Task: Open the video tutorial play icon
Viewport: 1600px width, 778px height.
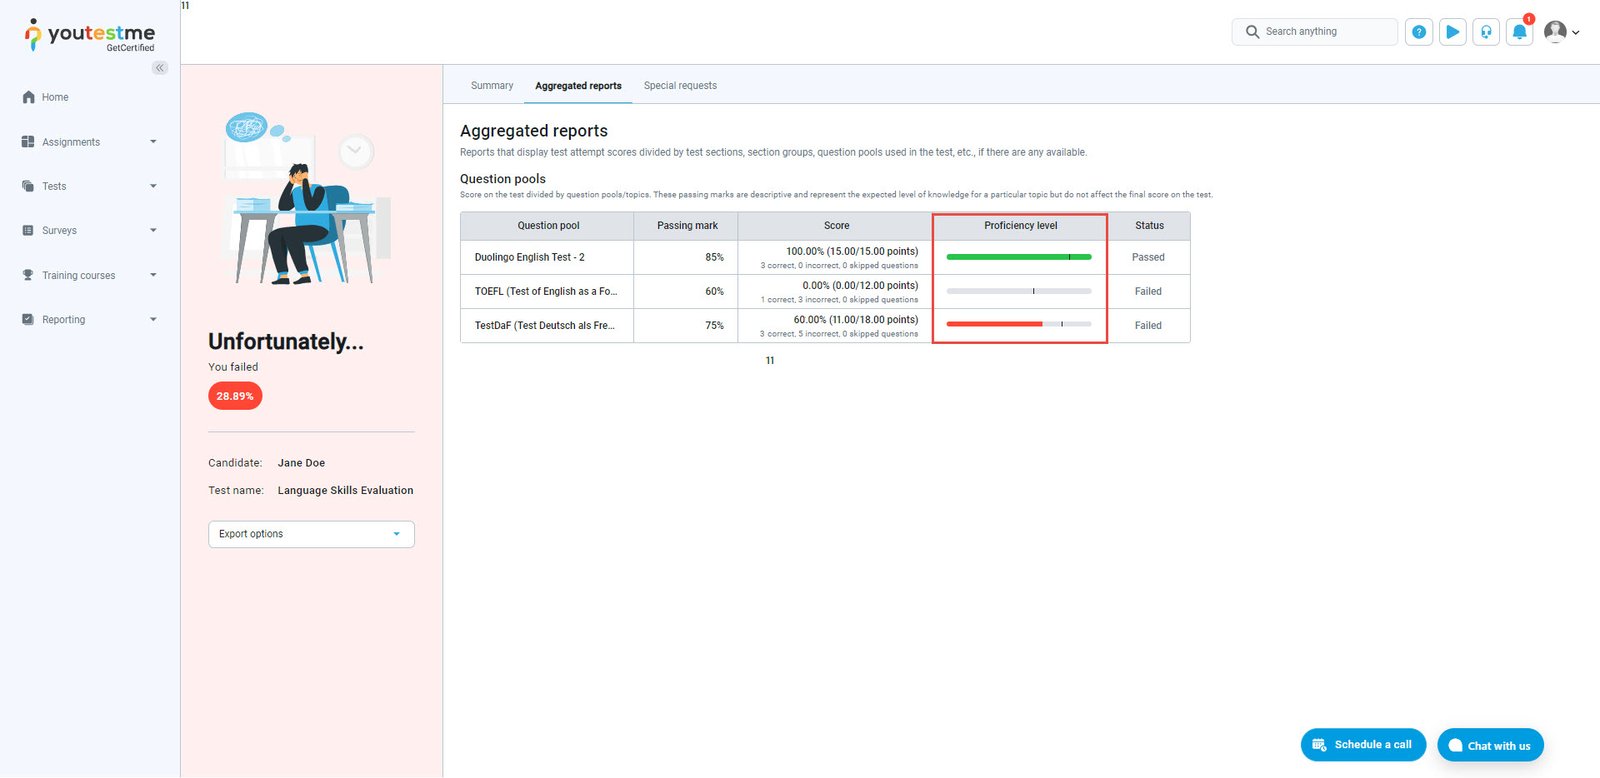Action: click(x=1452, y=32)
